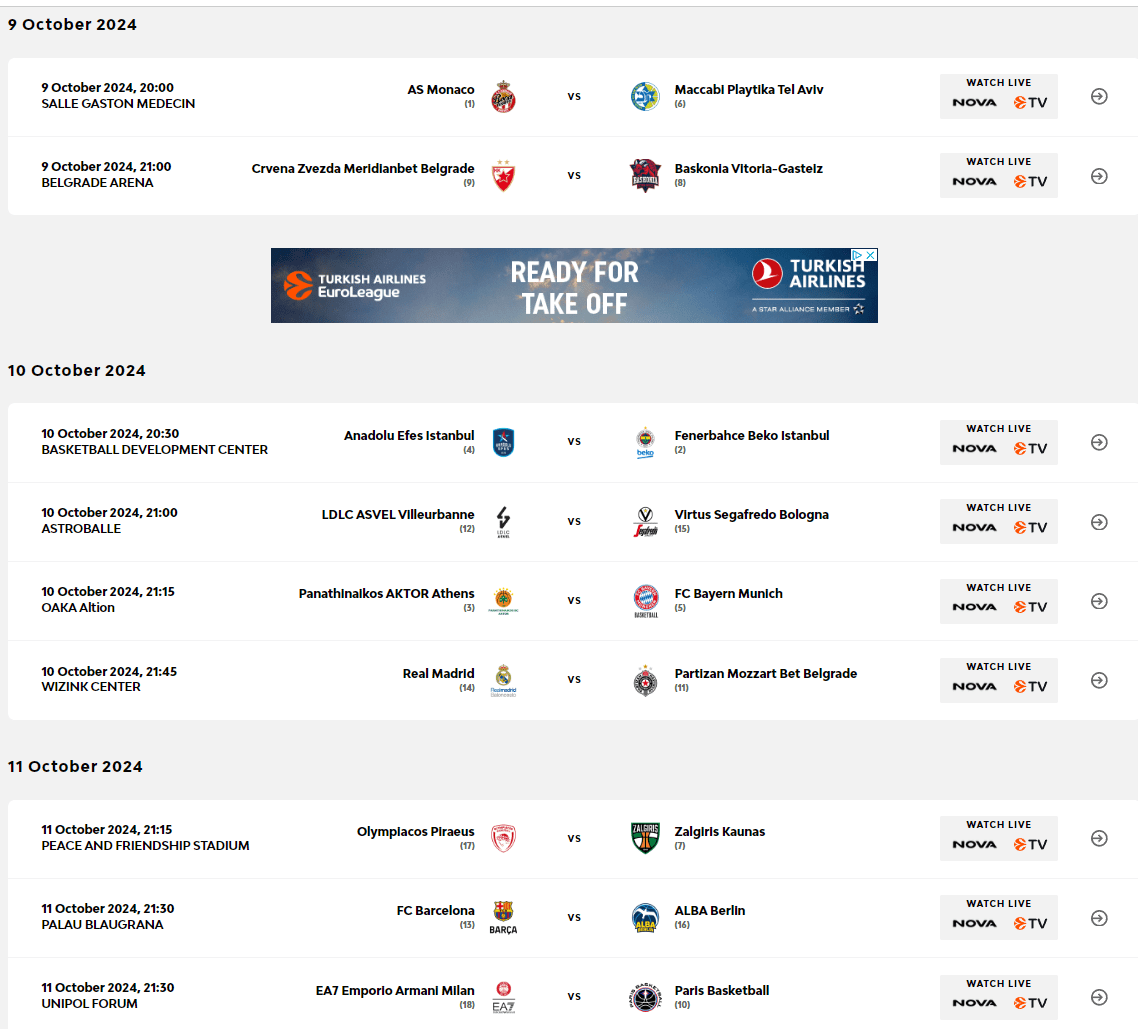
Task: Open Olympiacos vs Zalgiris game arrow
Action: [1099, 838]
